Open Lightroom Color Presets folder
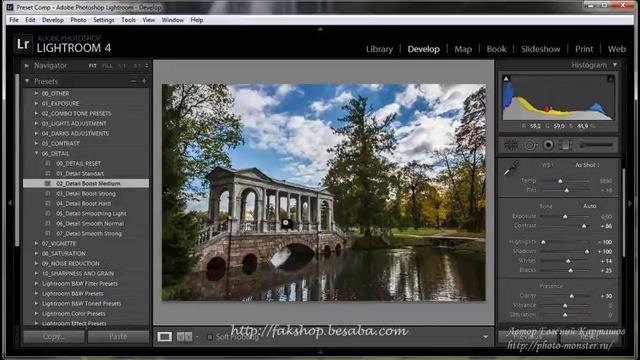Screen dimensions: 640x360 [73, 313]
